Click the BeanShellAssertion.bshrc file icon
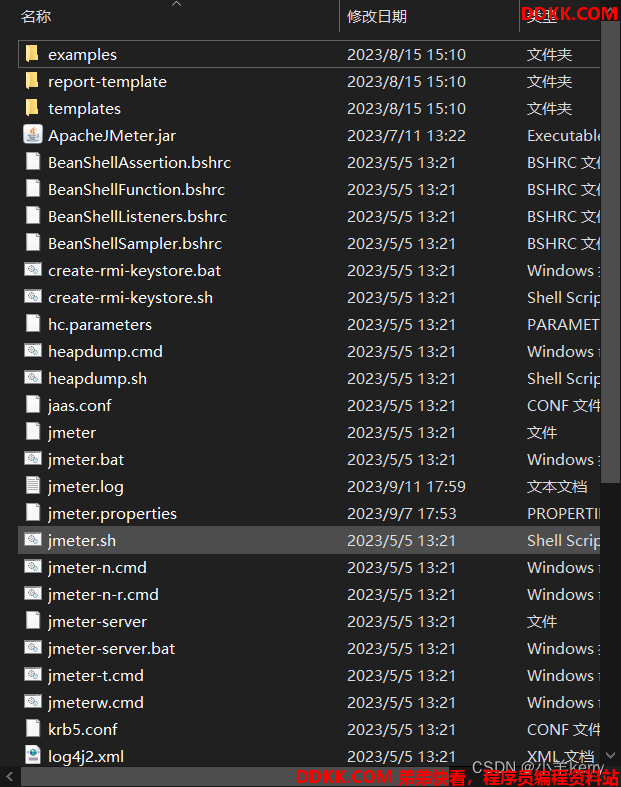This screenshot has width=621, height=787. pyautogui.click(x=33, y=162)
